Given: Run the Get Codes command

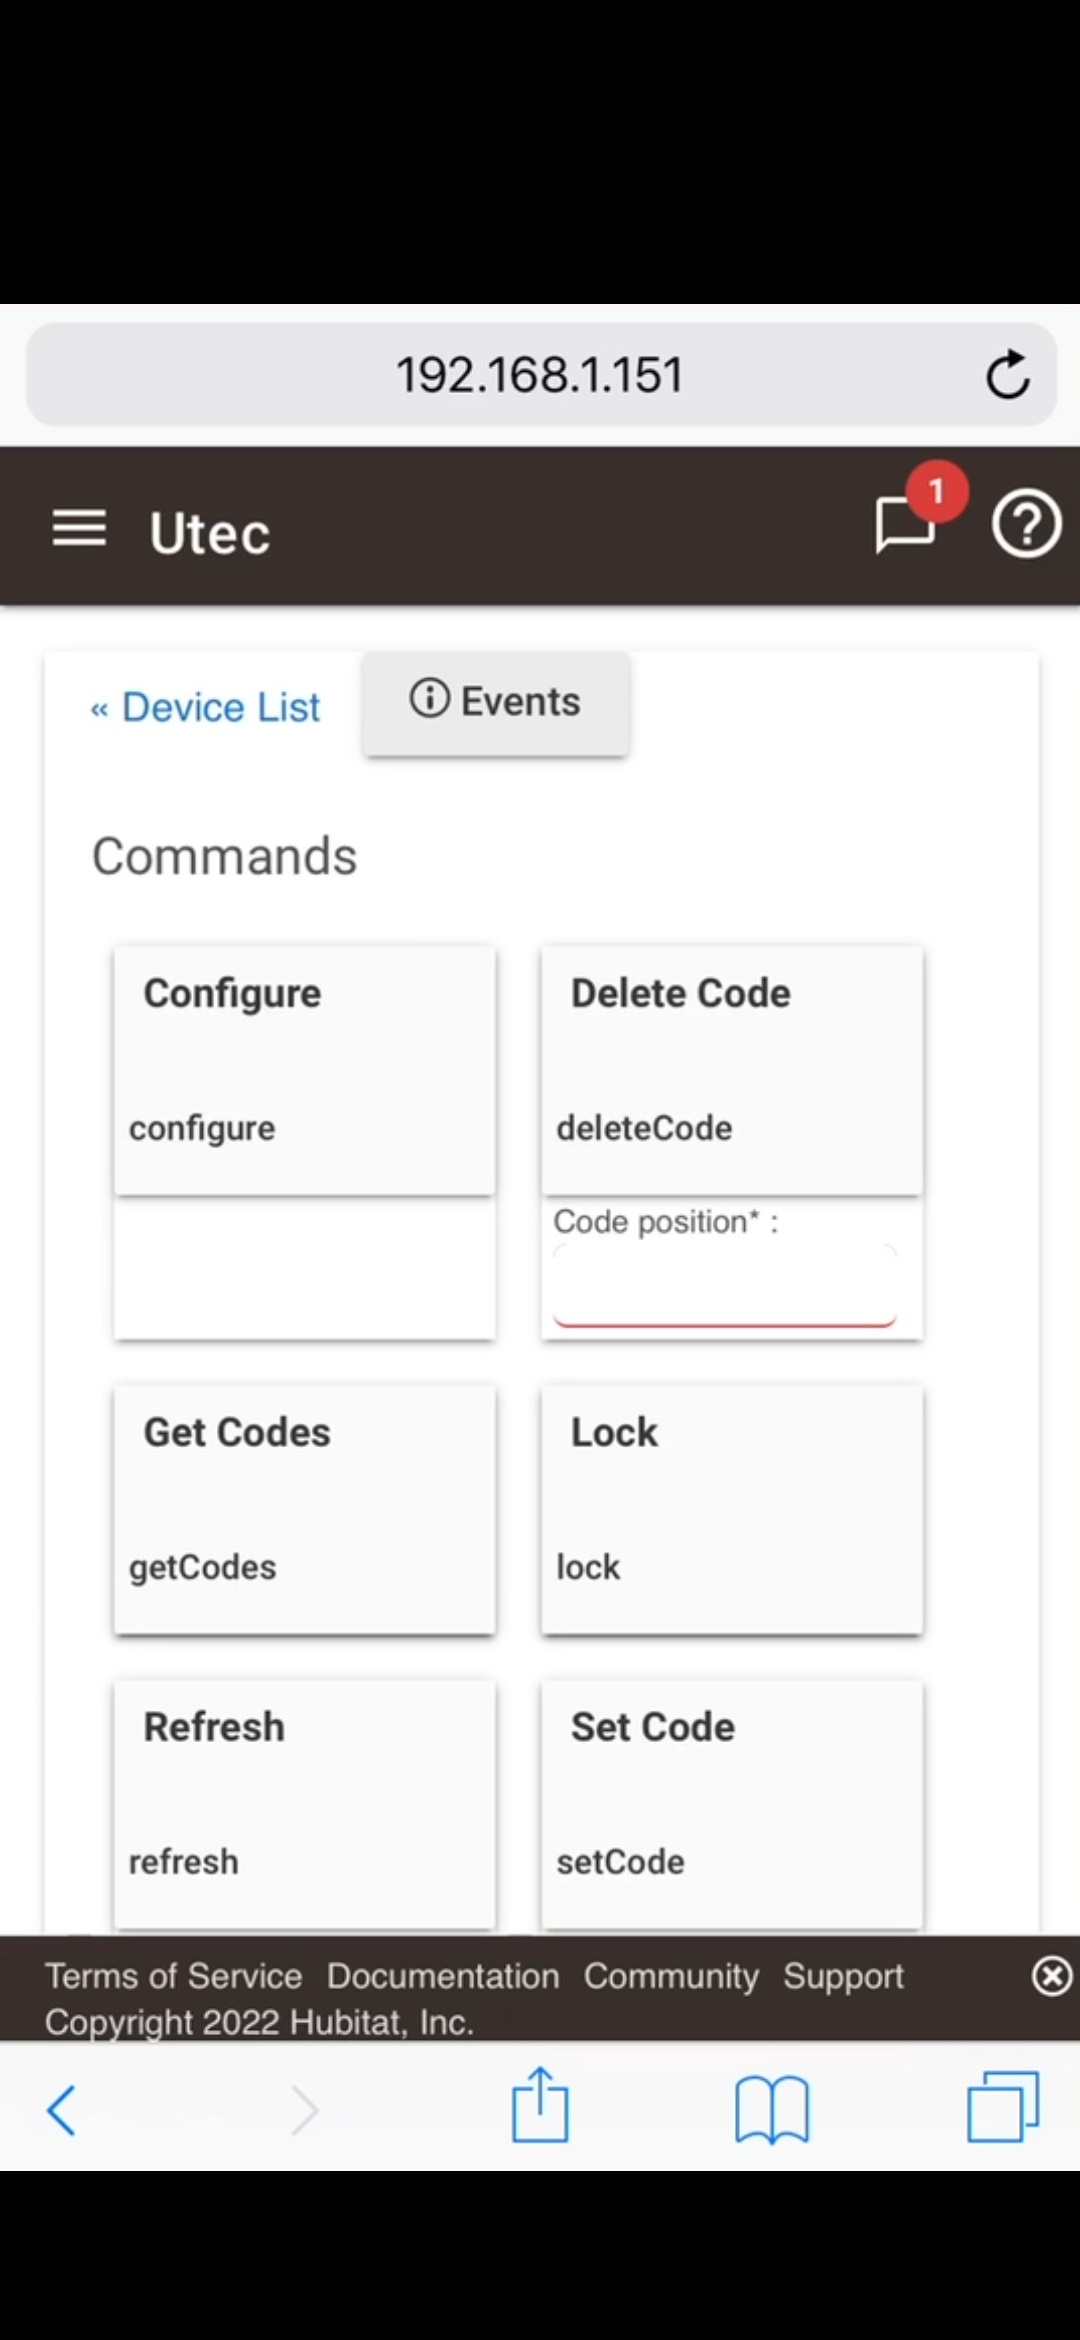Looking at the screenshot, I should click(305, 1509).
